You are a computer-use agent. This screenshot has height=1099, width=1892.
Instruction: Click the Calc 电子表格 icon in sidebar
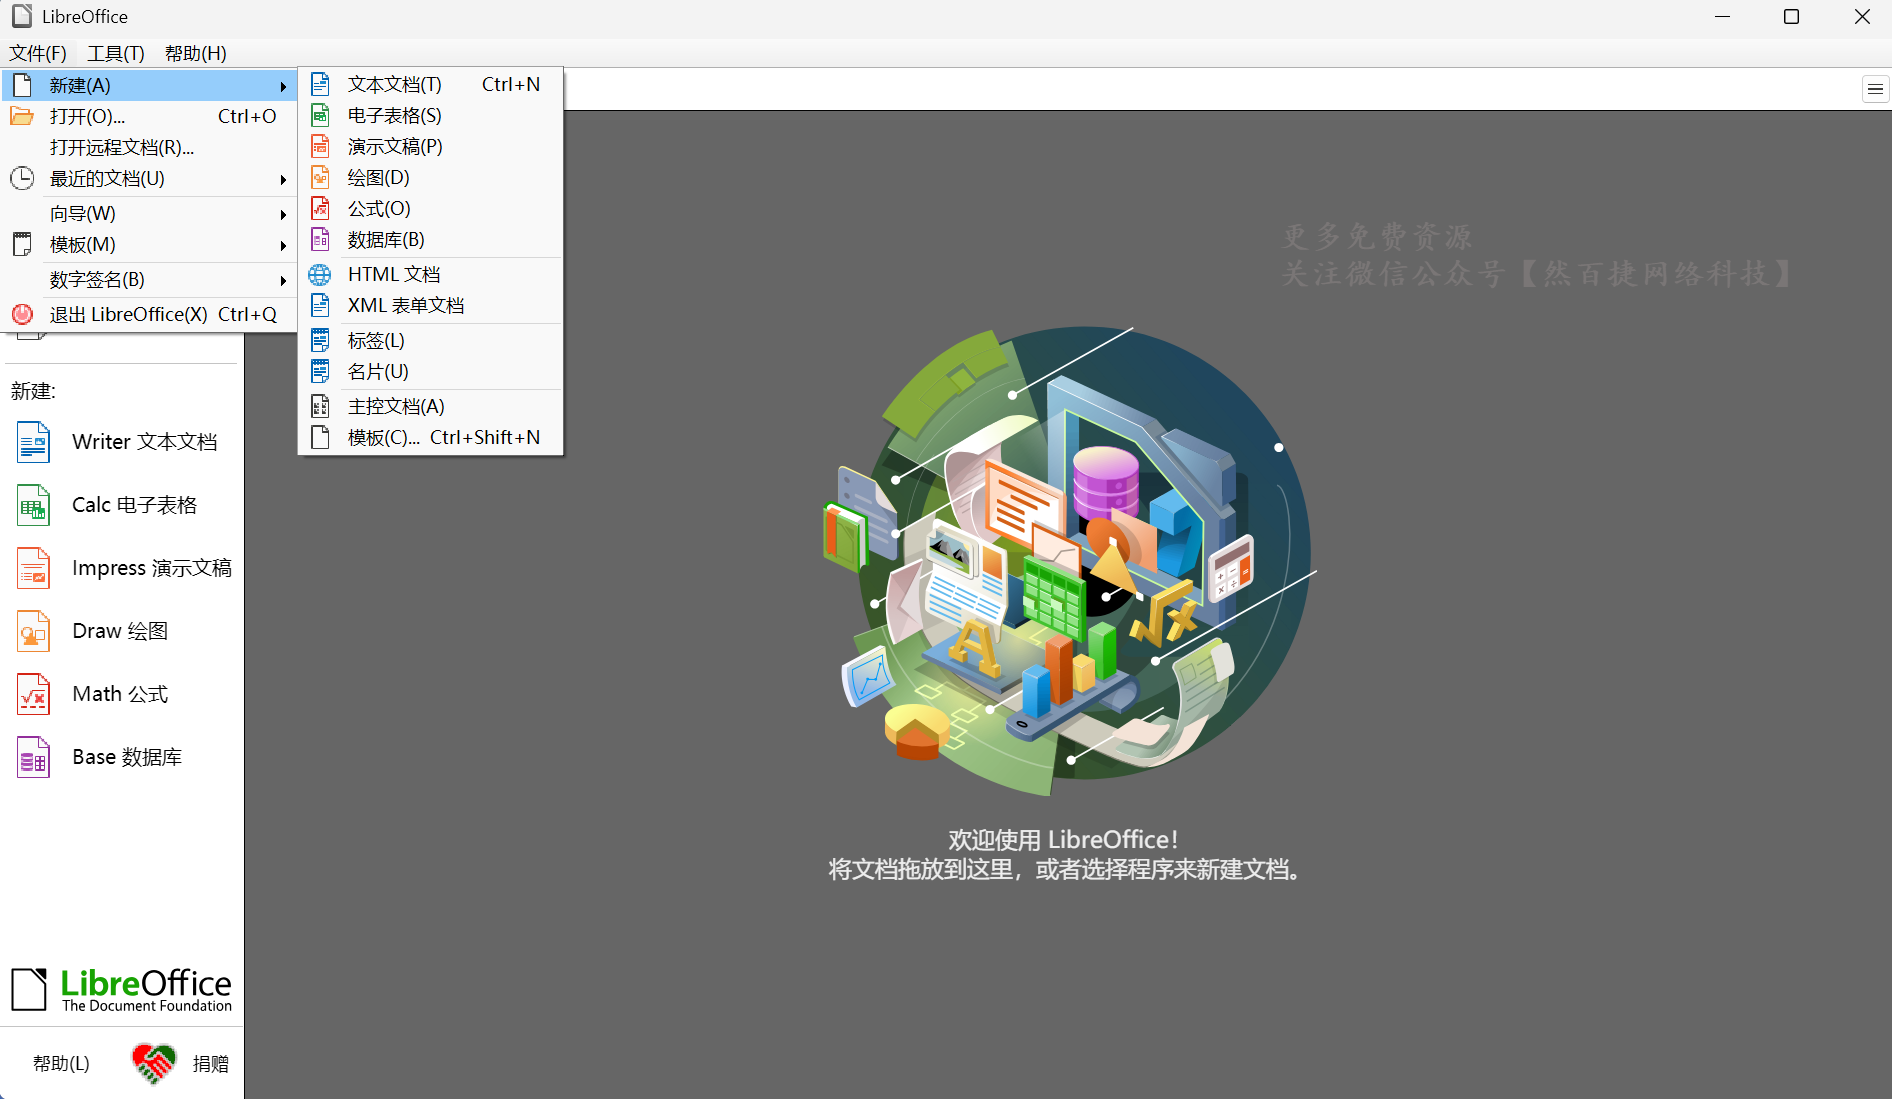pos(33,505)
